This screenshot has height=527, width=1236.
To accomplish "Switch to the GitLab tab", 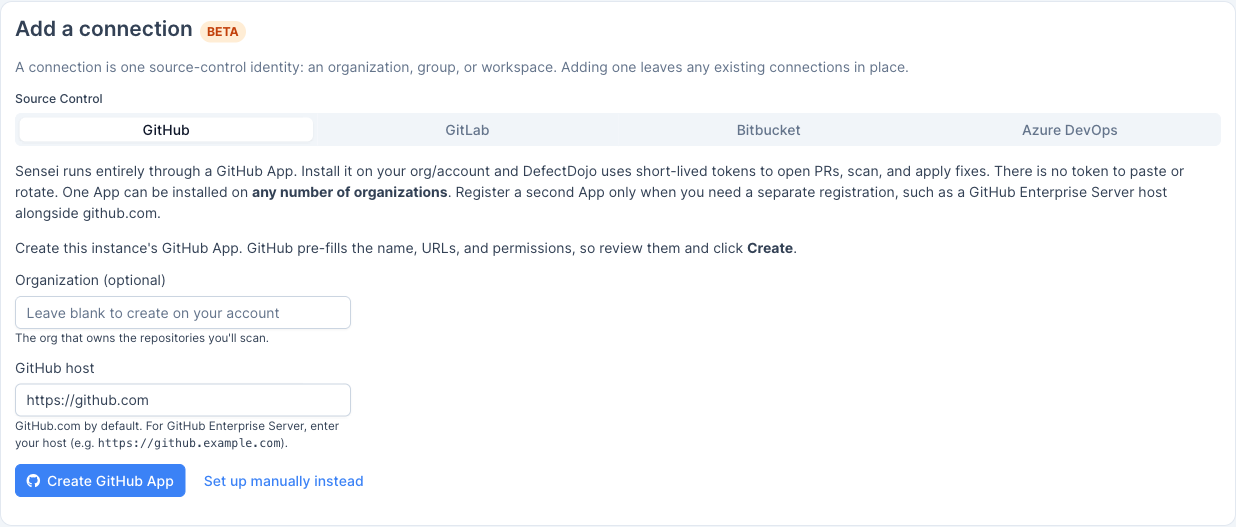I will (x=467, y=130).
